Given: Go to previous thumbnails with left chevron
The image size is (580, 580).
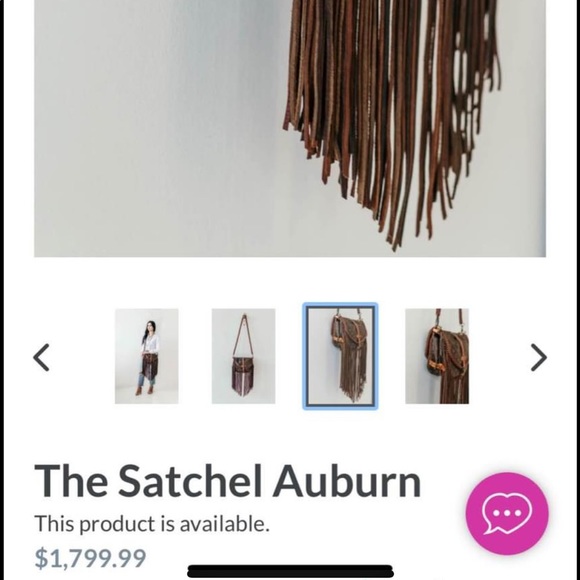Looking at the screenshot, I should coord(41,357).
